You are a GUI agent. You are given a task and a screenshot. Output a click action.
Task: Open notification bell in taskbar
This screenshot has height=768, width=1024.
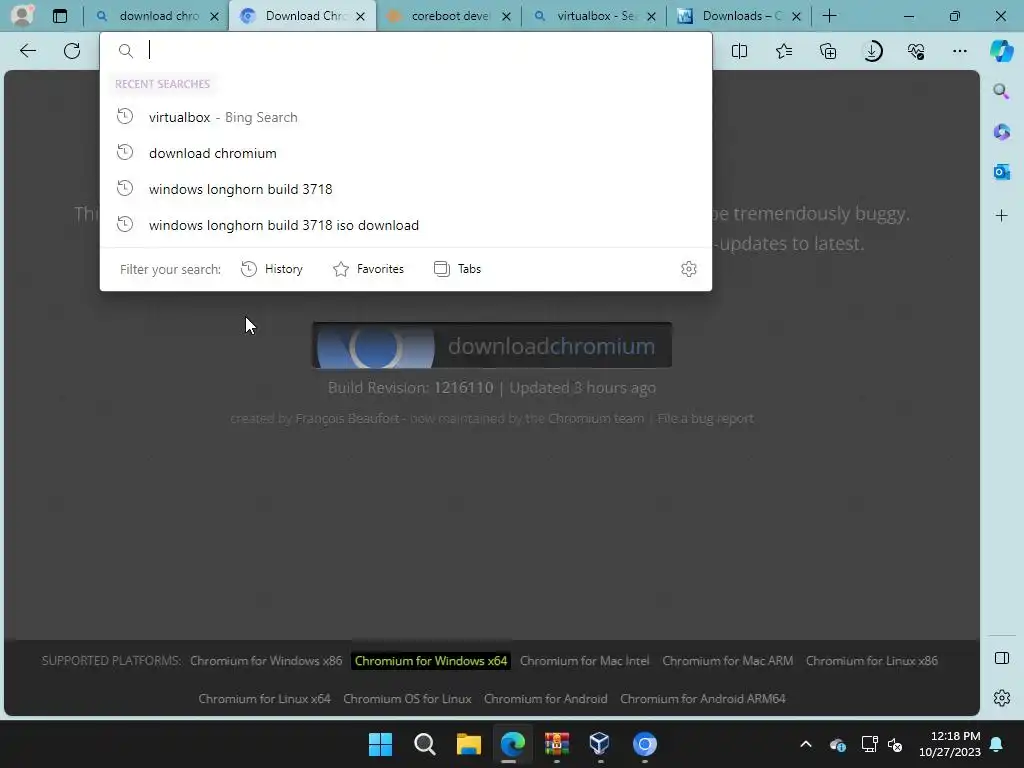tap(997, 744)
